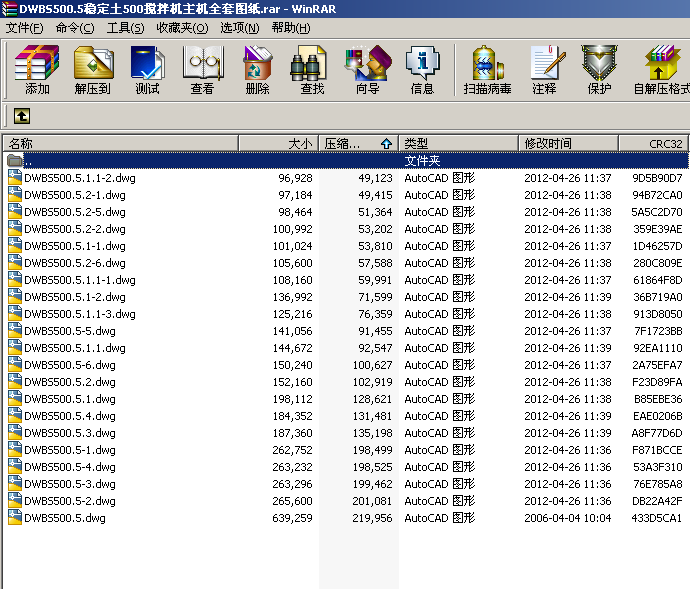
Task: Click the icon of DWBS500.5.1-1.dwg
Action: (15, 246)
